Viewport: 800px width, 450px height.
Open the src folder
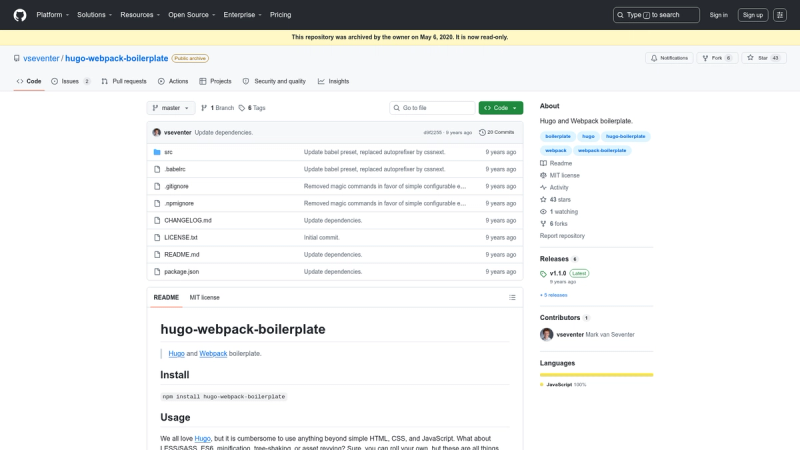(168, 152)
